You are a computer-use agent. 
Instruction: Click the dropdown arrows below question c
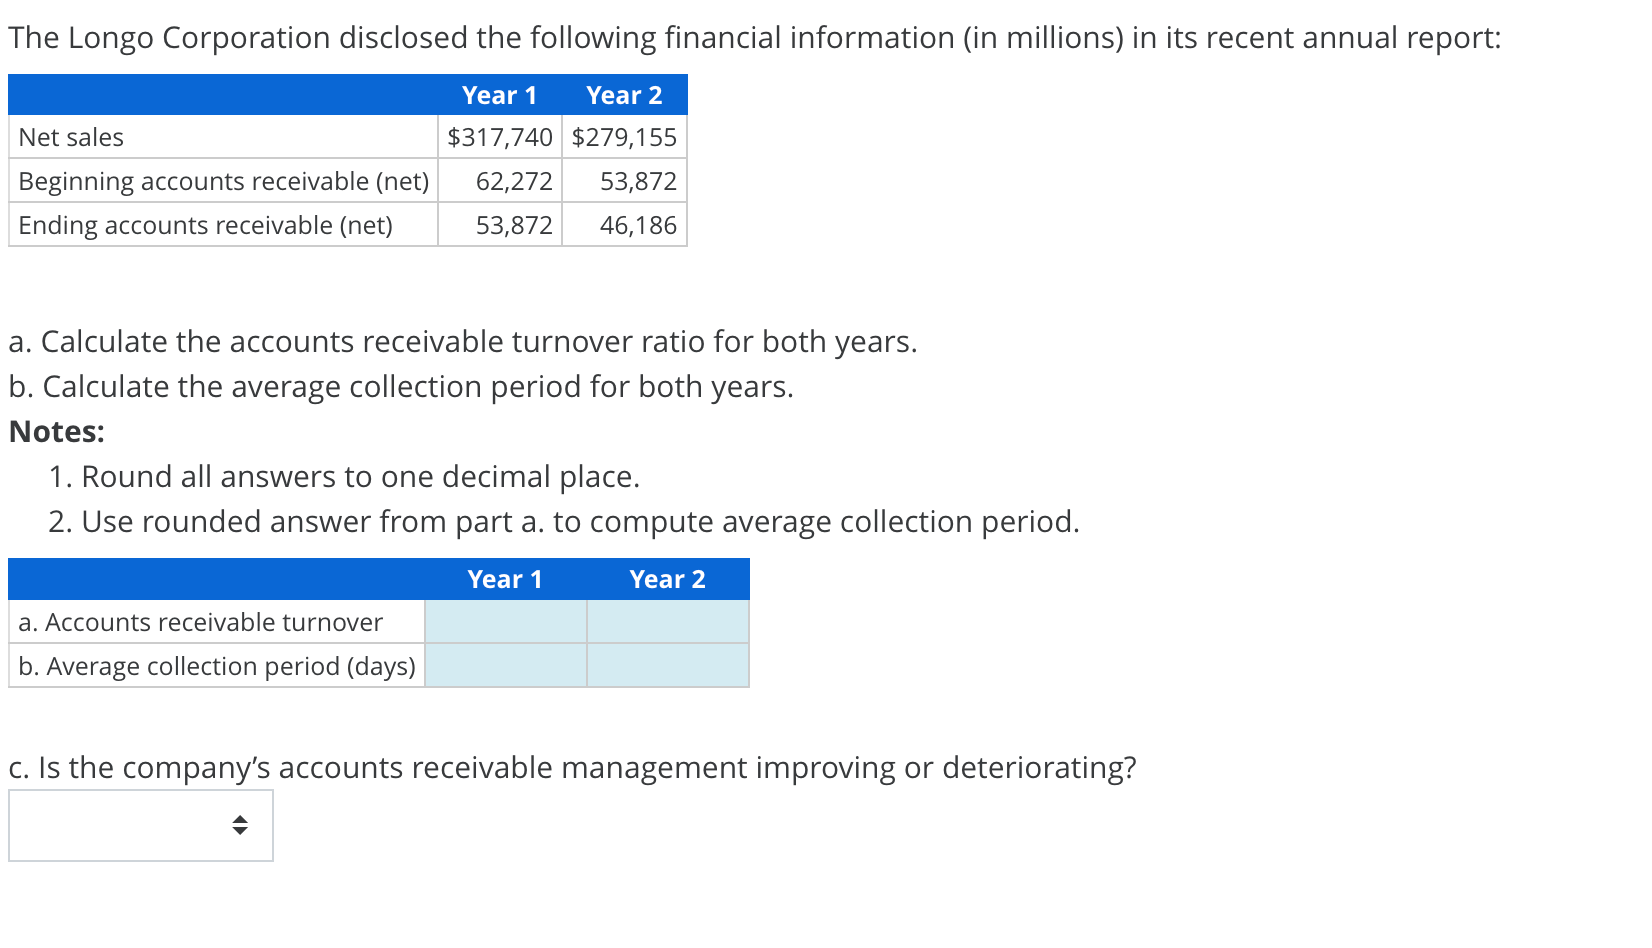pyautogui.click(x=240, y=825)
